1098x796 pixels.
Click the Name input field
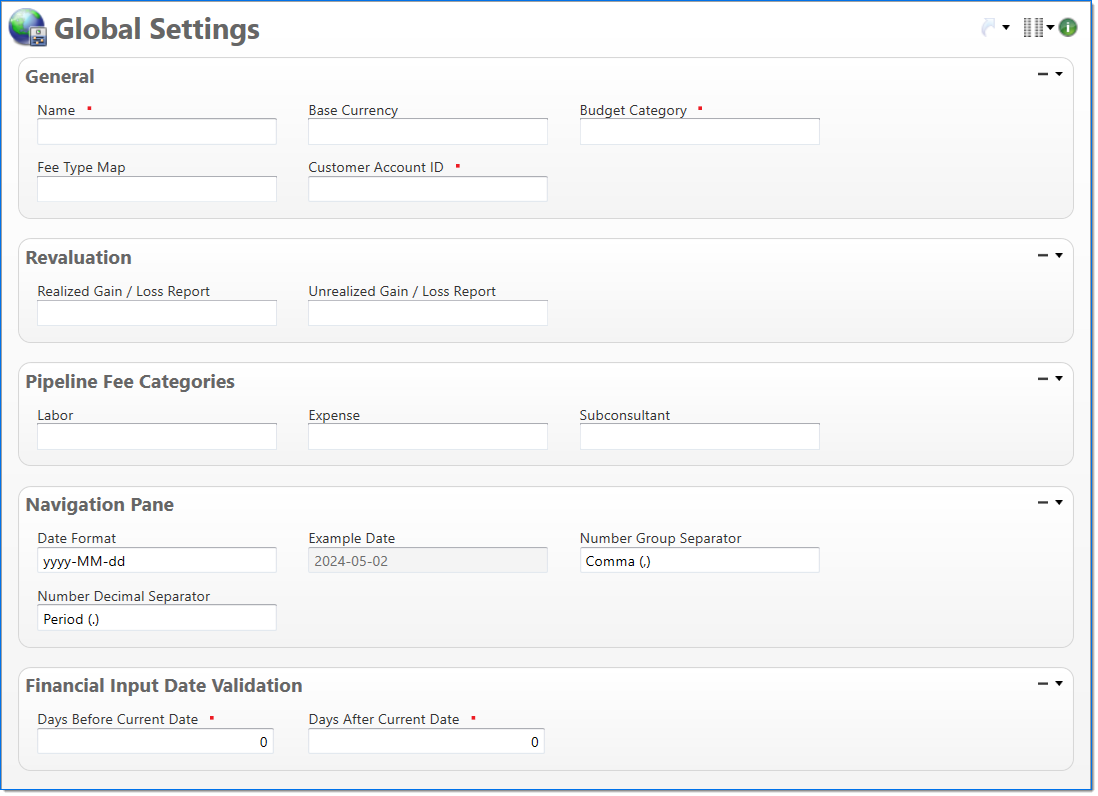pyautogui.click(x=157, y=132)
